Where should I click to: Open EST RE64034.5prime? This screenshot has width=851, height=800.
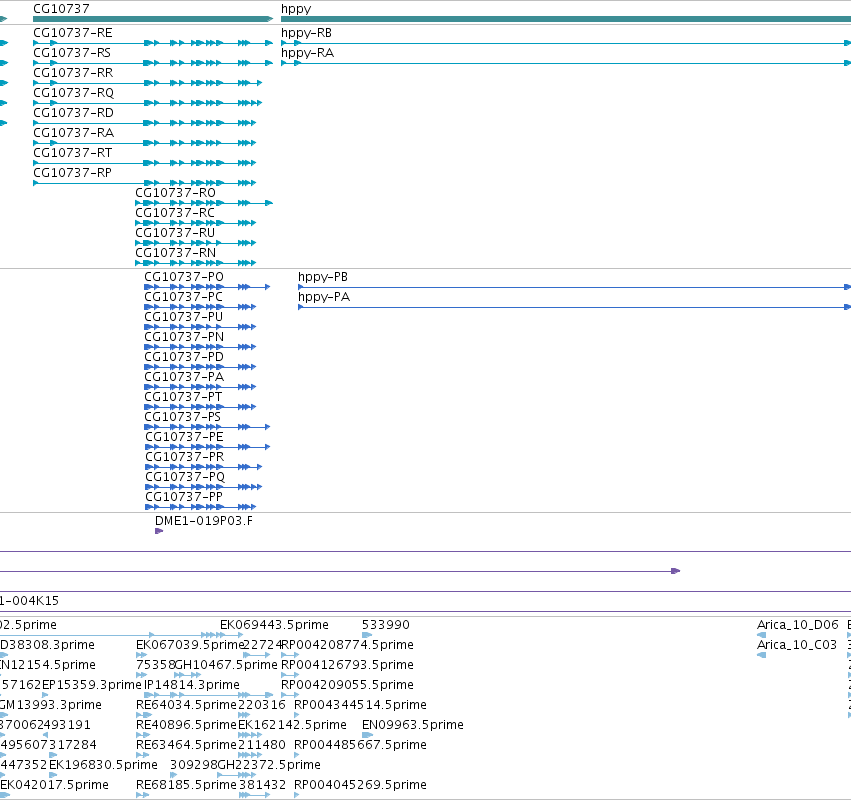187,705
